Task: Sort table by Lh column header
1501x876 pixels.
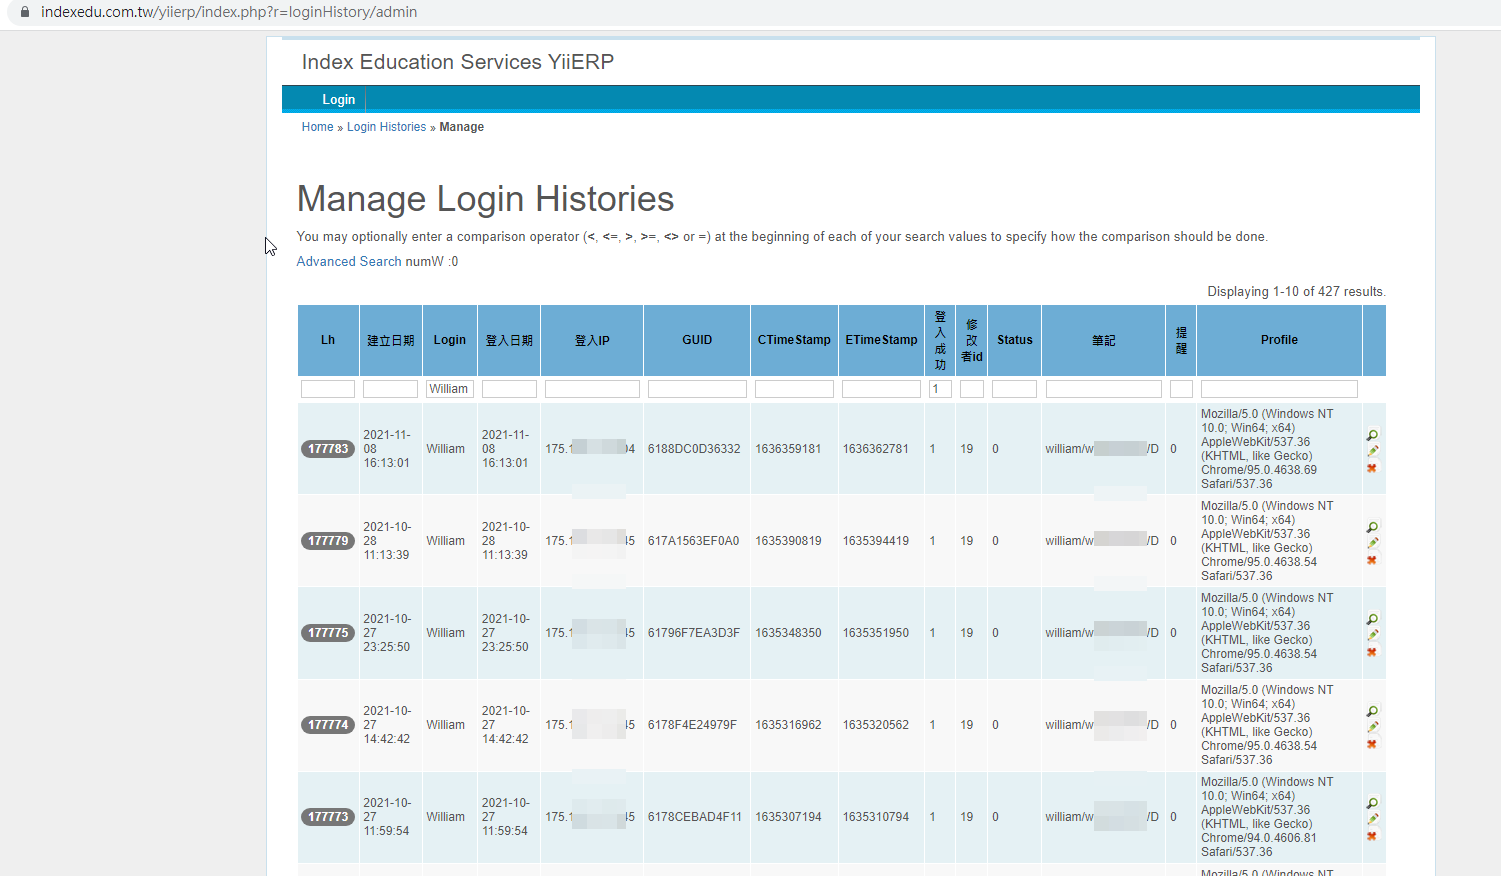Action: [328, 340]
